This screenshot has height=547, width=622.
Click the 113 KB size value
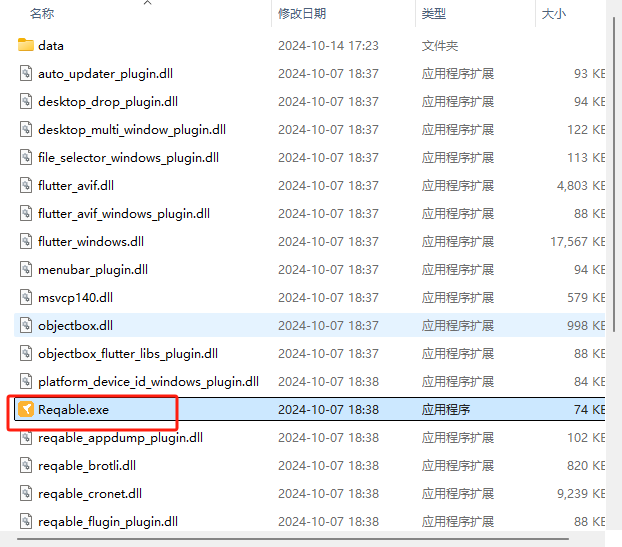pyautogui.click(x=586, y=158)
